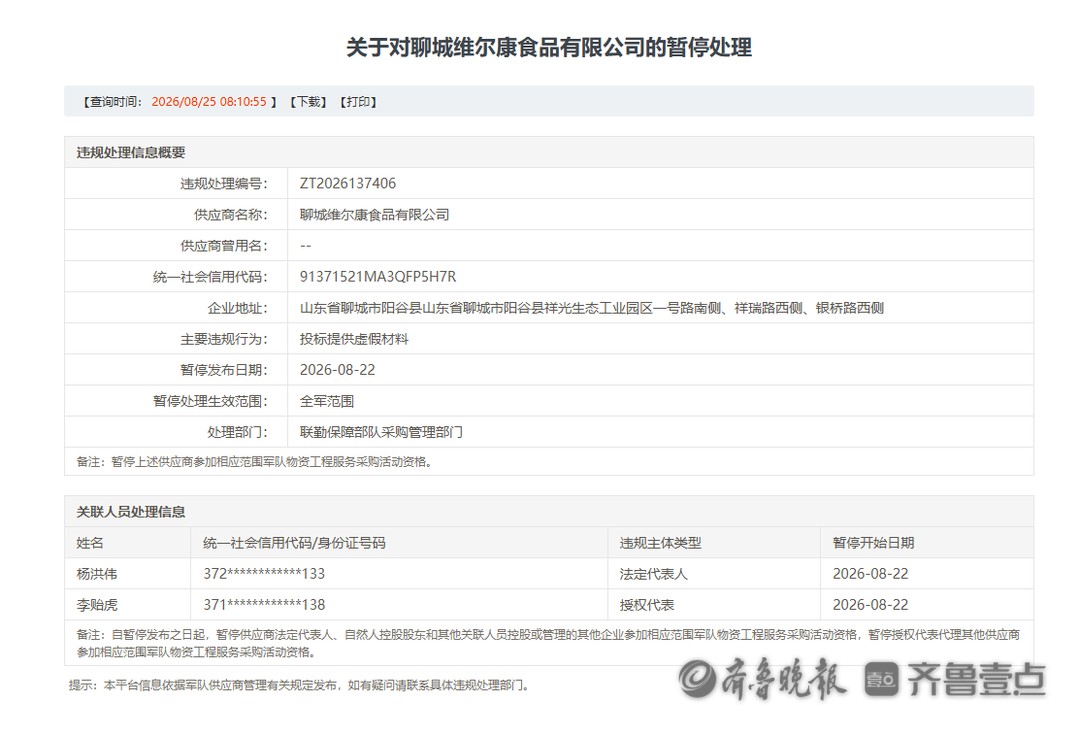Select the company address starting 山东省聊城市阳谷县
The width and height of the screenshot is (1080, 735).
[592, 308]
